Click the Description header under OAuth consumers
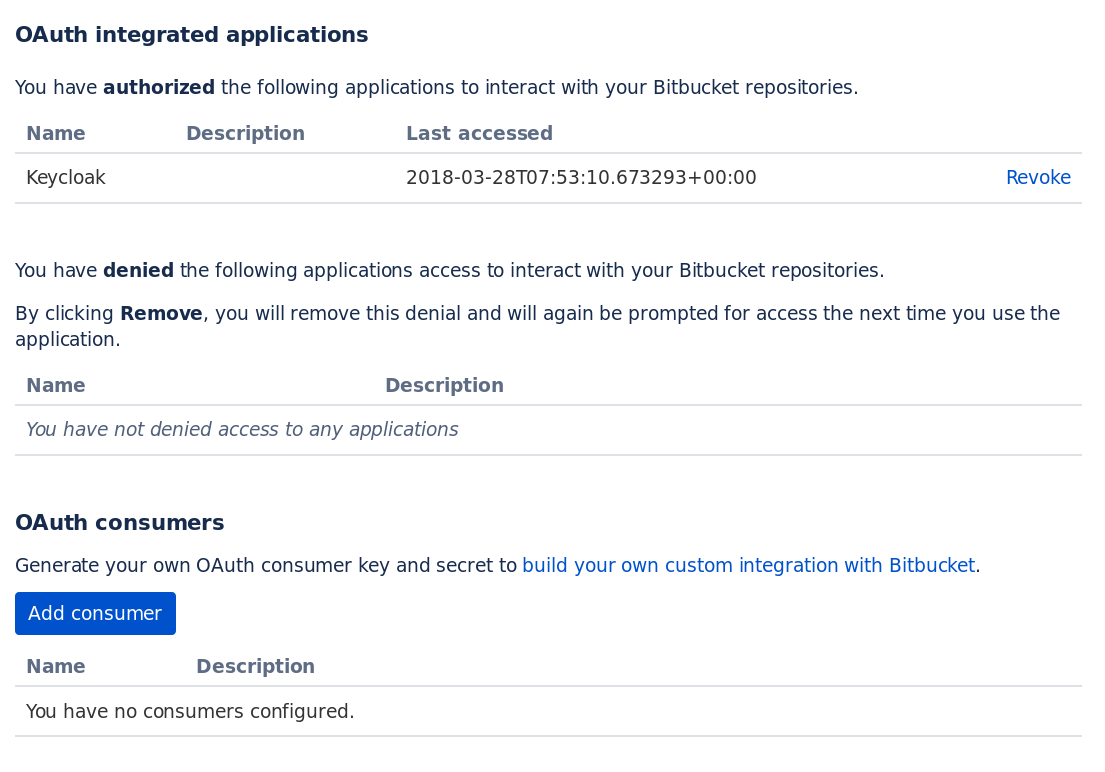 [255, 666]
